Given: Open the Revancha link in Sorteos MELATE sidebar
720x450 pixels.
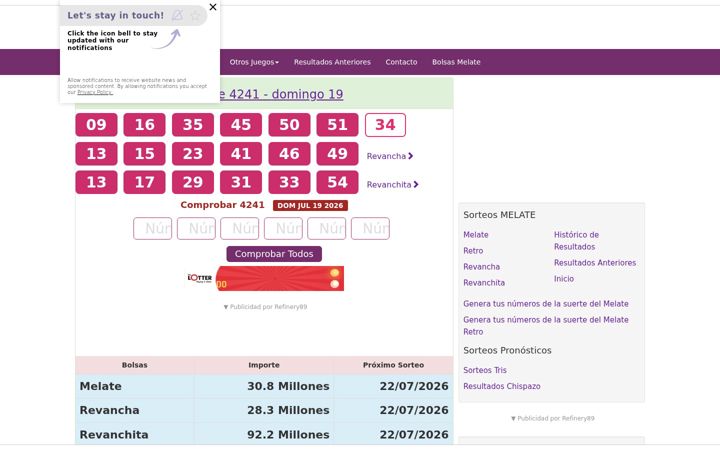Looking at the screenshot, I should [481, 267].
